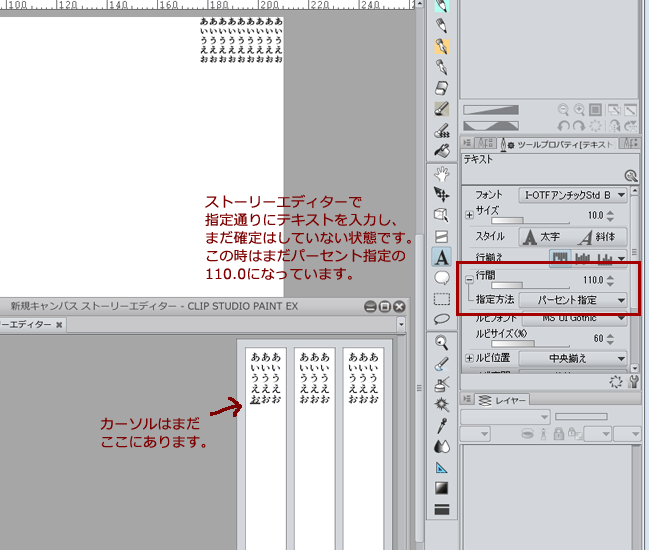
Task: Expand the サイズ plus expander
Action: pos(469,215)
